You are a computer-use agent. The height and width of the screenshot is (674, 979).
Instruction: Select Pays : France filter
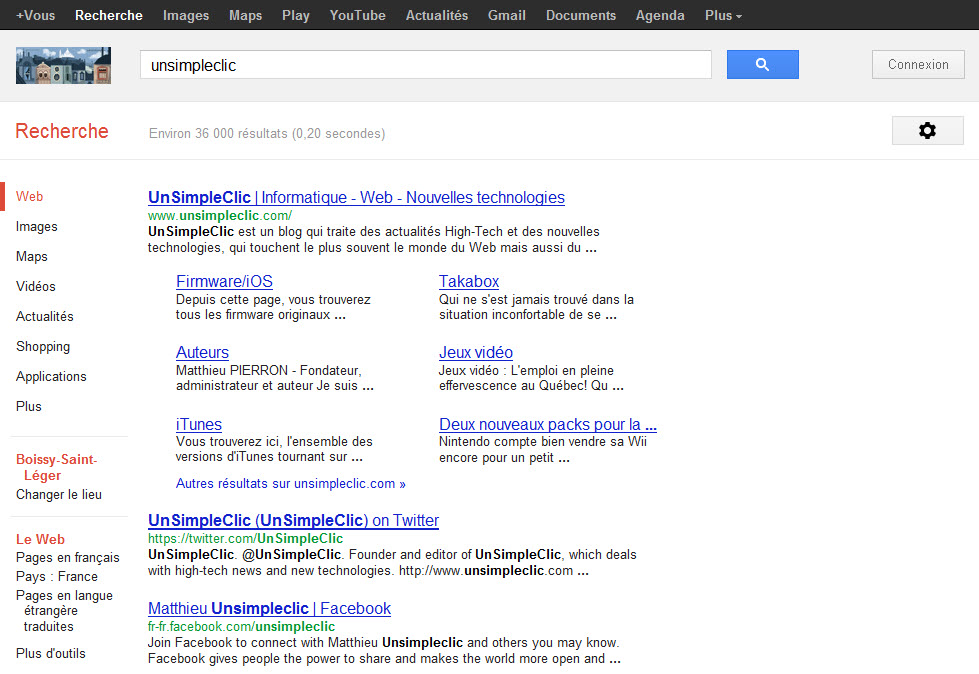click(57, 576)
